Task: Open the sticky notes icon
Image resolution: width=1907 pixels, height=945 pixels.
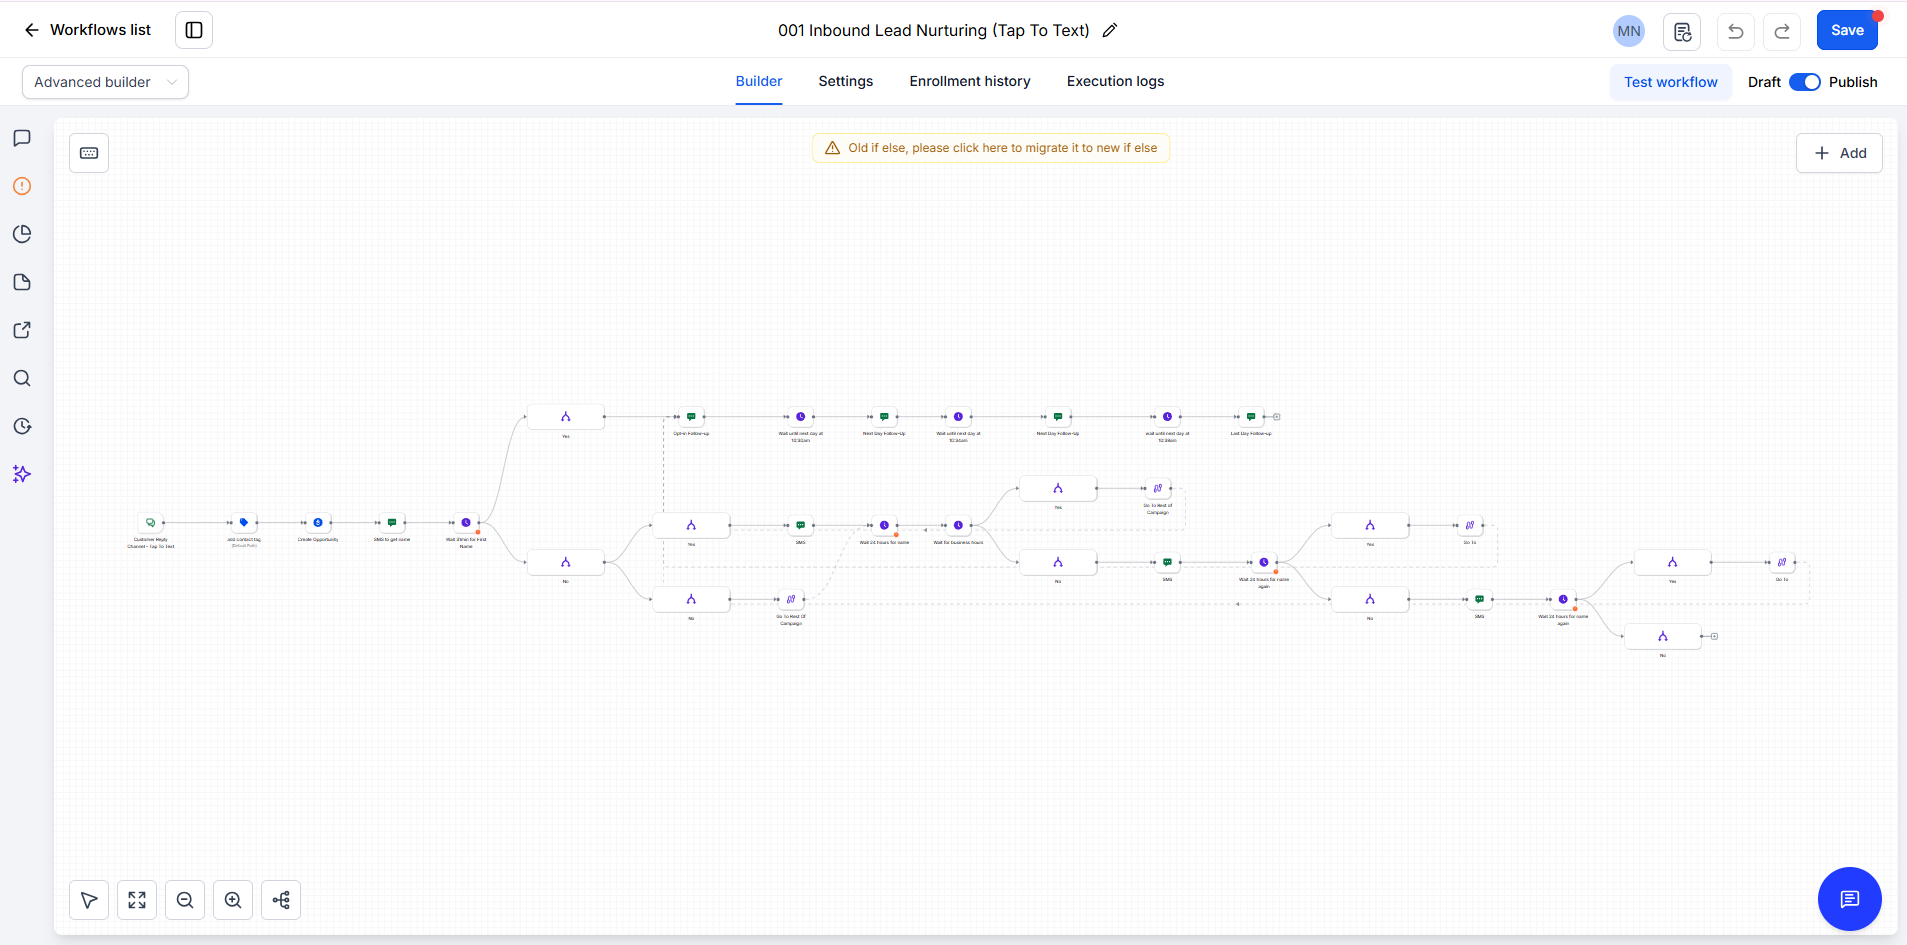Action: pos(22,282)
